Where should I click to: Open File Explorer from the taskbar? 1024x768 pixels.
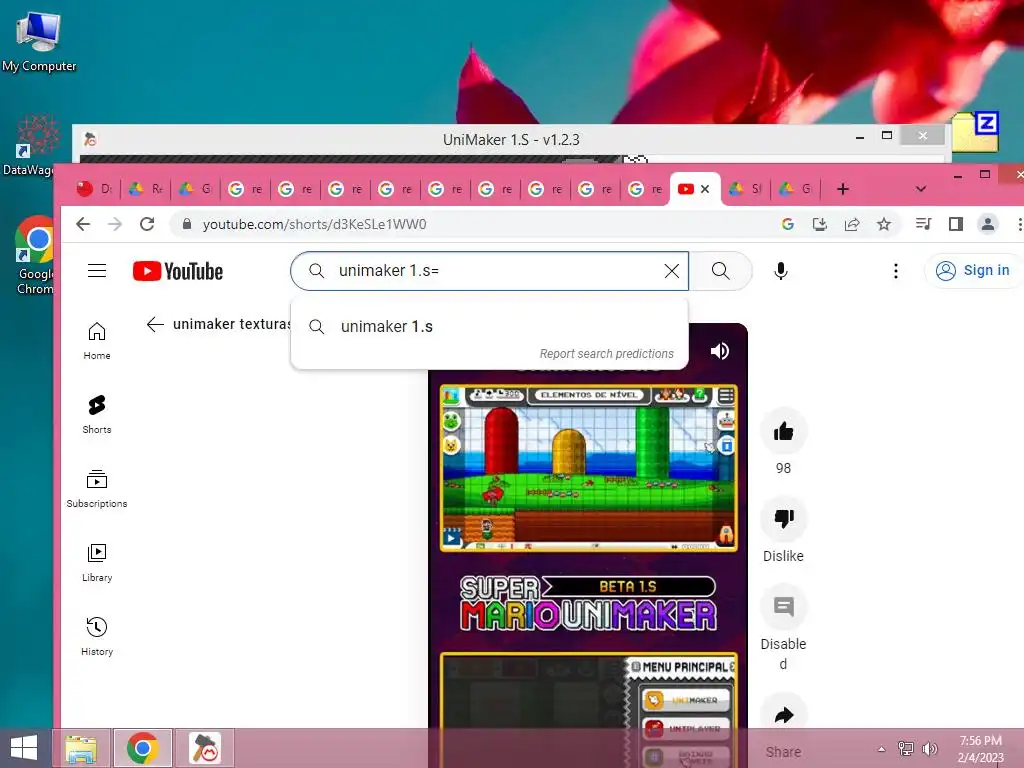tap(81, 748)
